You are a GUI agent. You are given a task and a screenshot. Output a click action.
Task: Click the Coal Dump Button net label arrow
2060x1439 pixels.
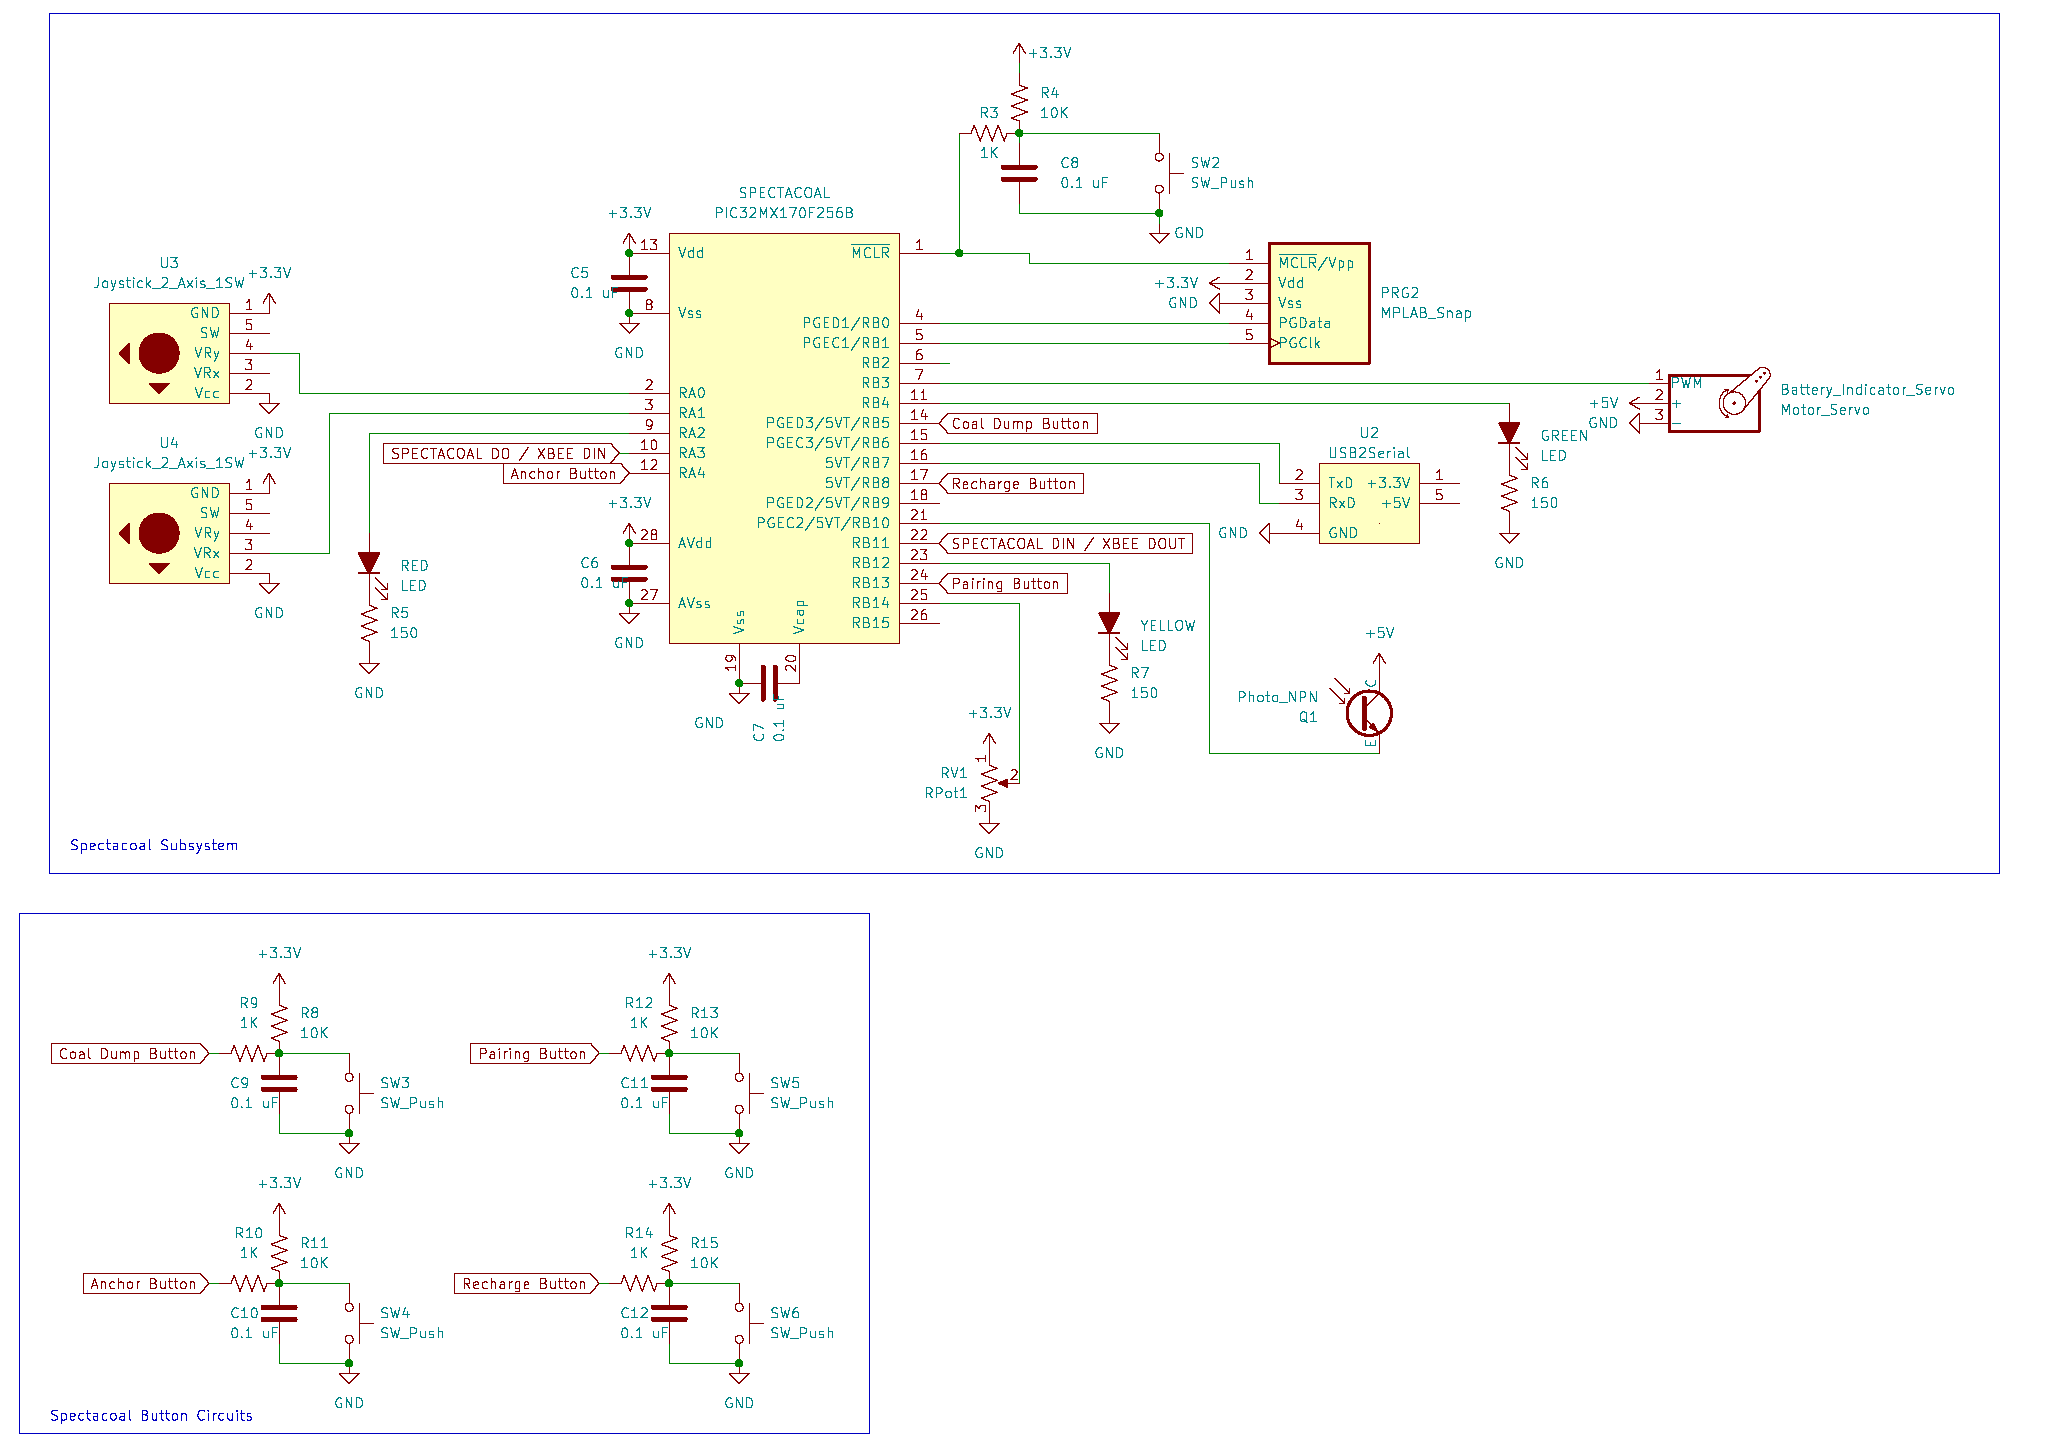pyautogui.click(x=1016, y=423)
